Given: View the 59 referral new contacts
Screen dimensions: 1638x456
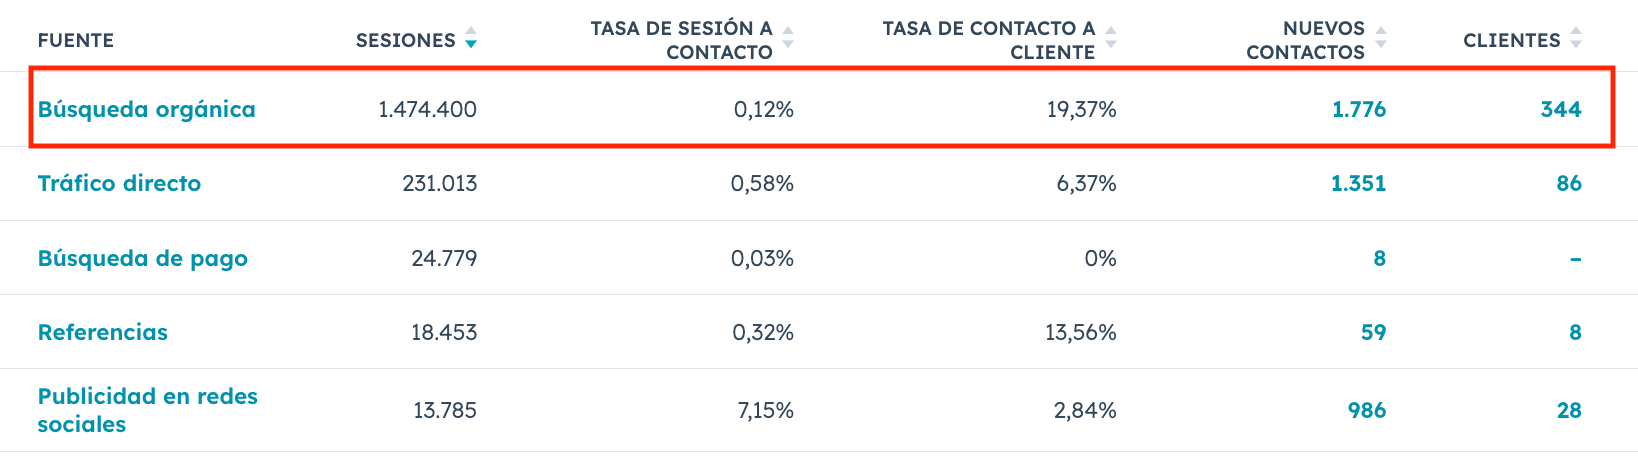Looking at the screenshot, I should click(1373, 332).
